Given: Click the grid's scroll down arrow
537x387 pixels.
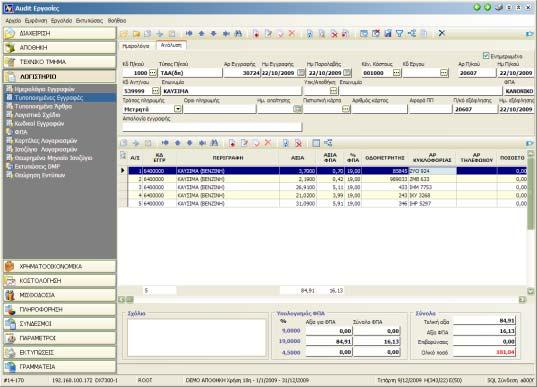Looking at the screenshot, I should [x=530, y=291].
